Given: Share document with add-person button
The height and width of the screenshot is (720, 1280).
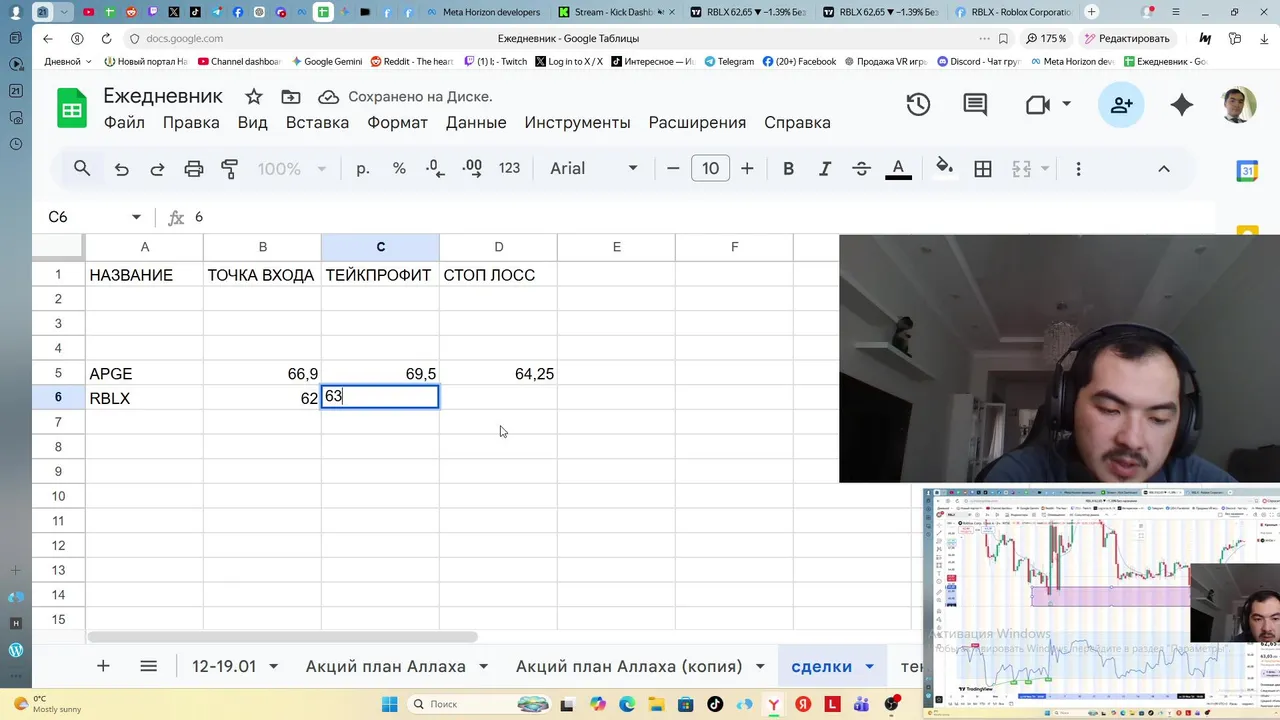Looking at the screenshot, I should pos(1121,105).
